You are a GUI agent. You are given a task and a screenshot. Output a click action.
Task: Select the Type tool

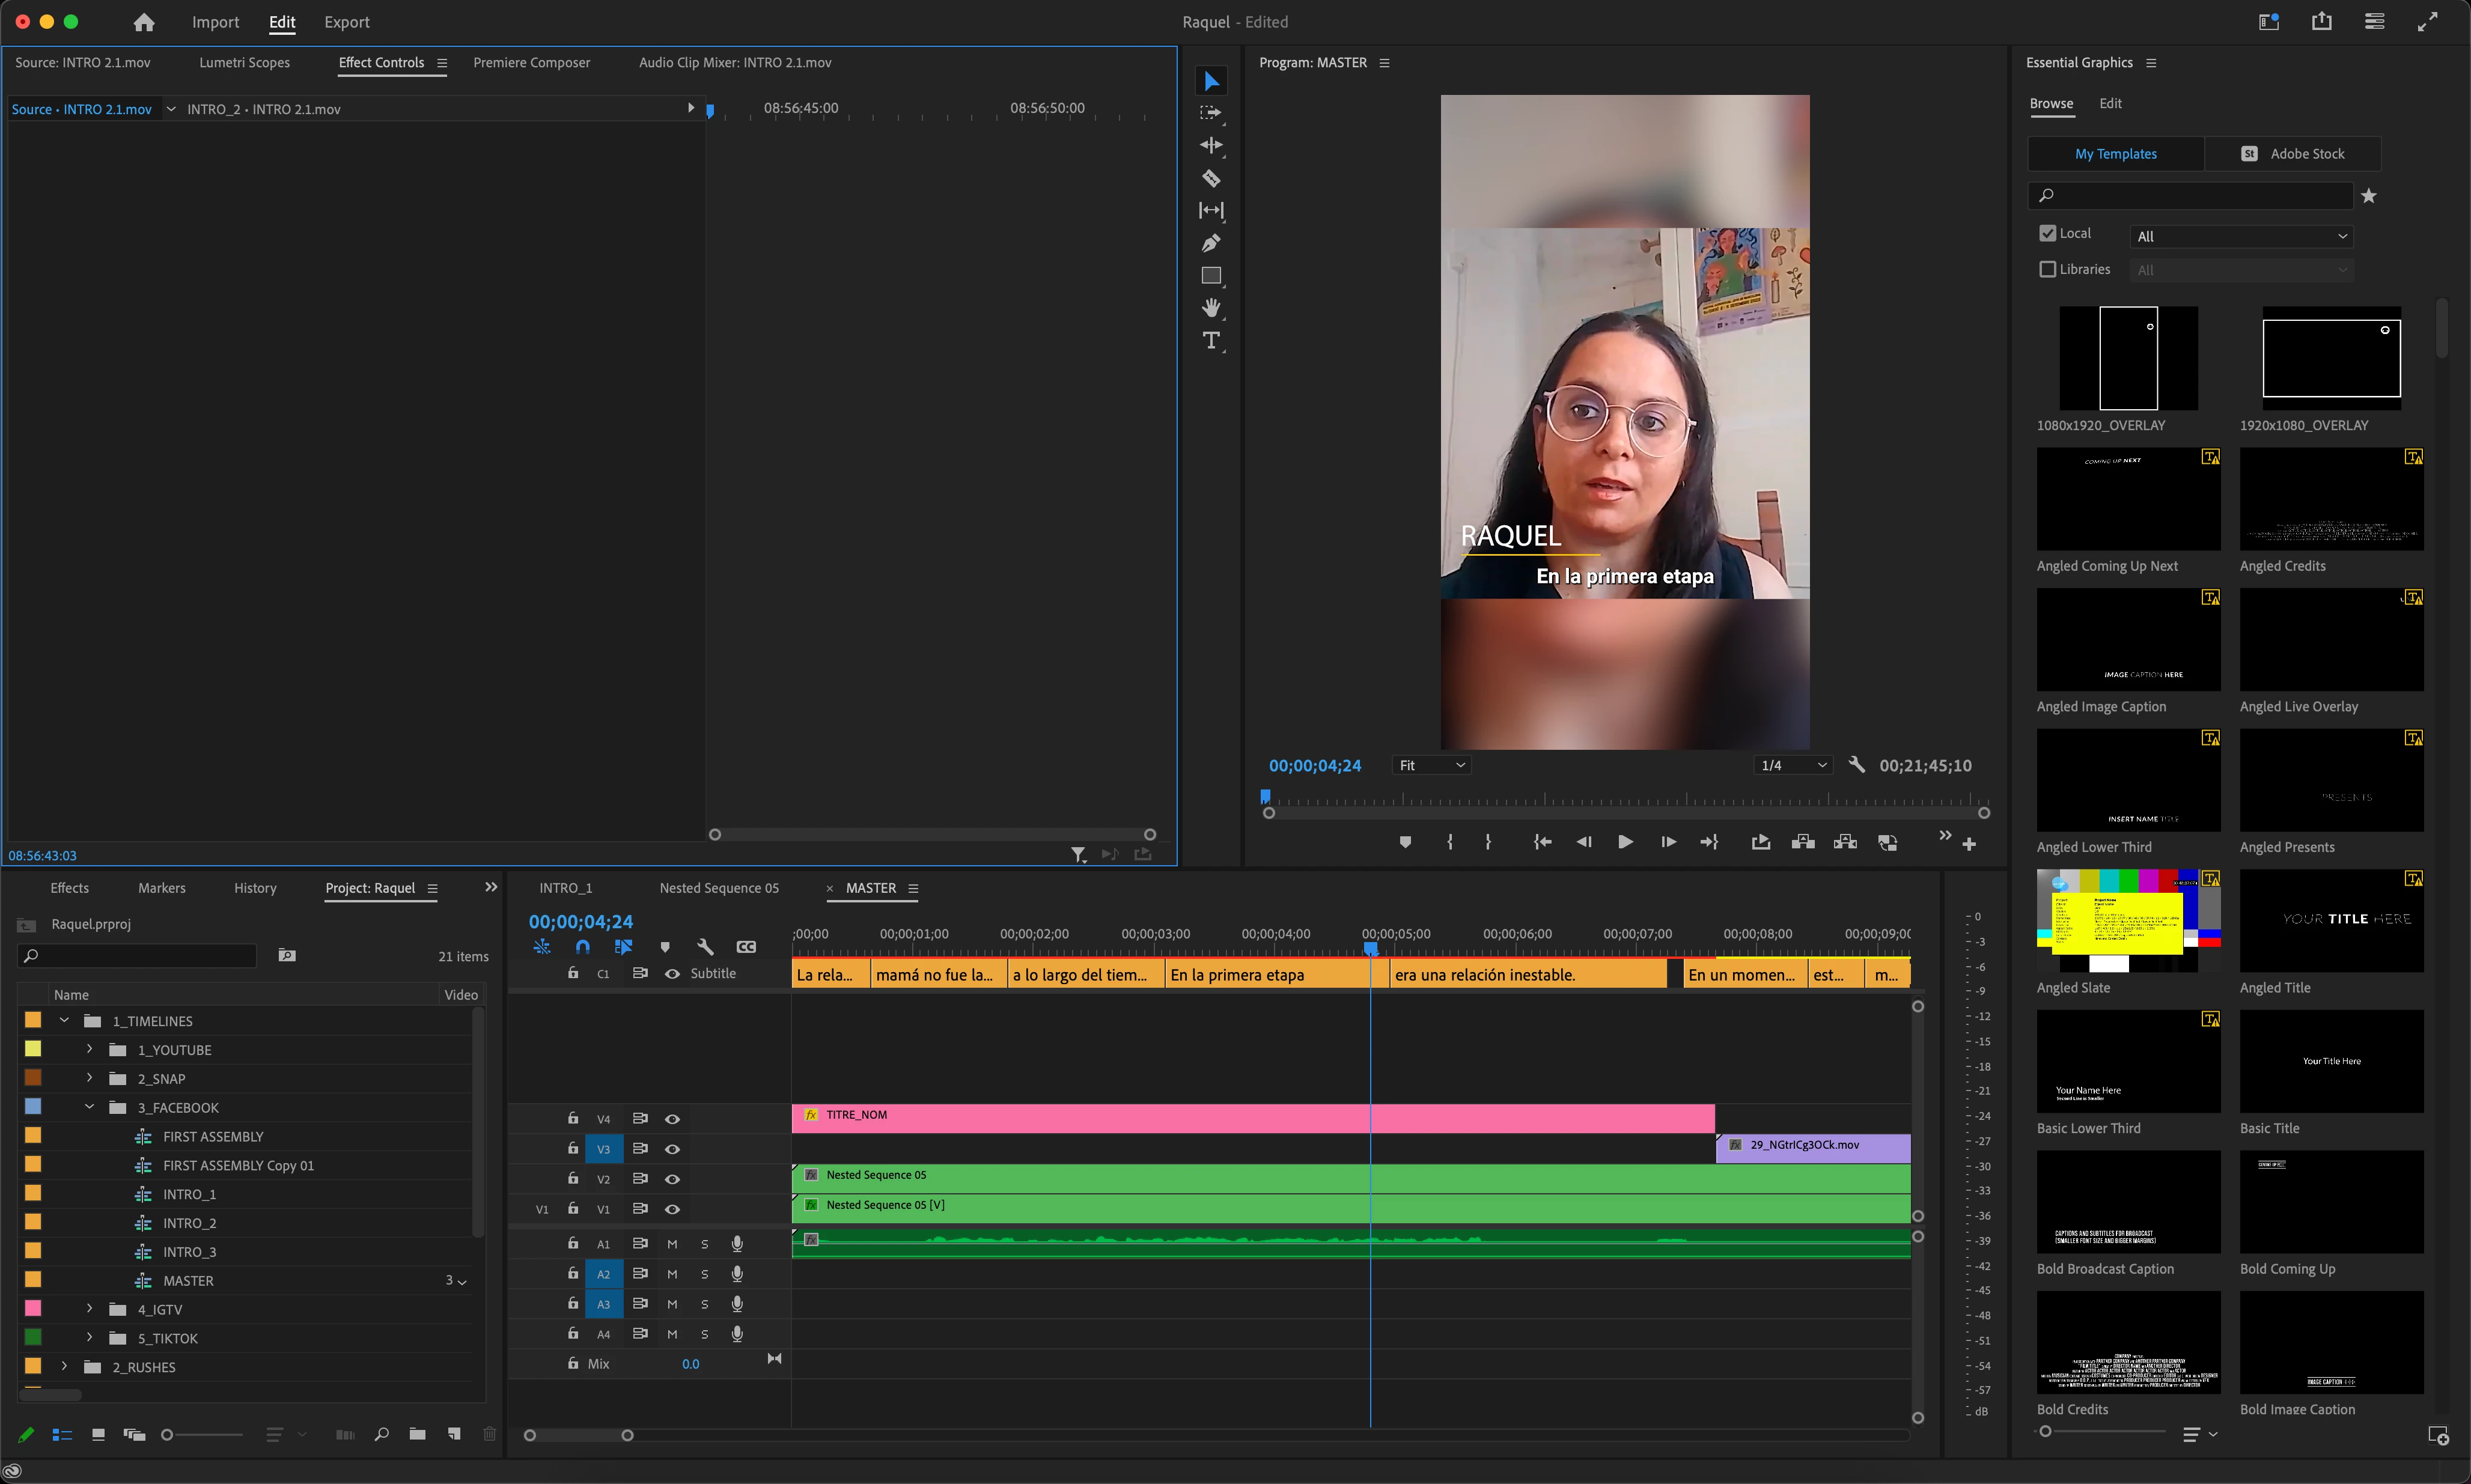1211,341
